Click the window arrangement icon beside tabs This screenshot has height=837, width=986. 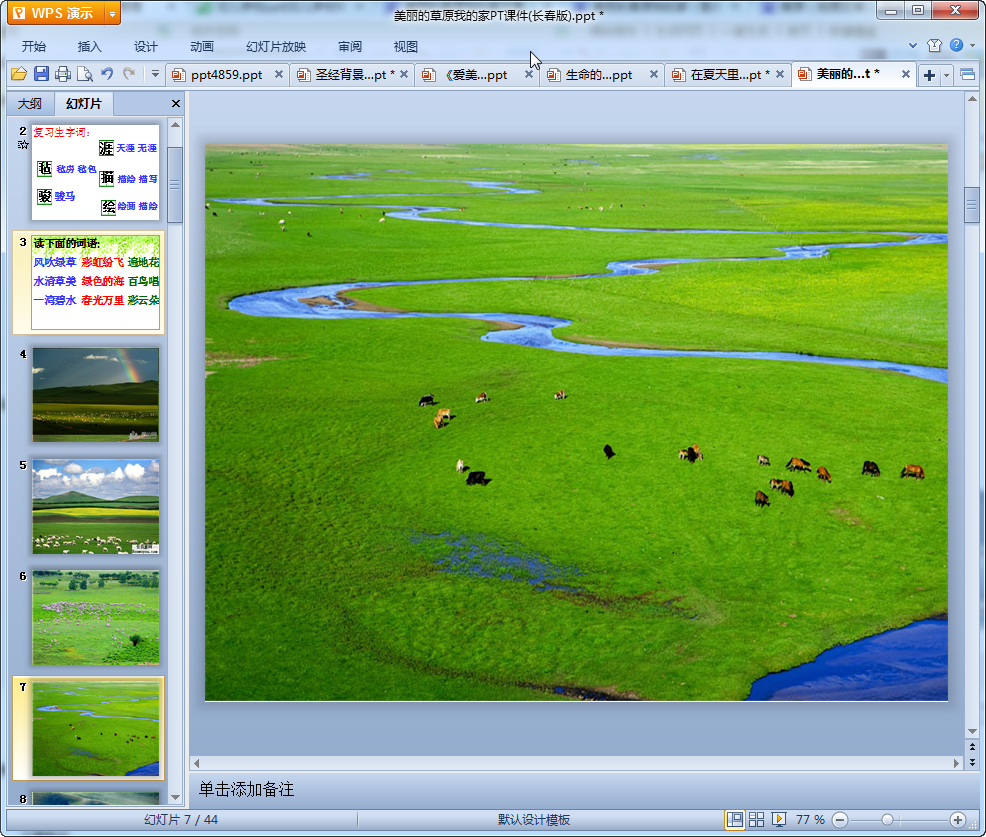click(x=968, y=75)
